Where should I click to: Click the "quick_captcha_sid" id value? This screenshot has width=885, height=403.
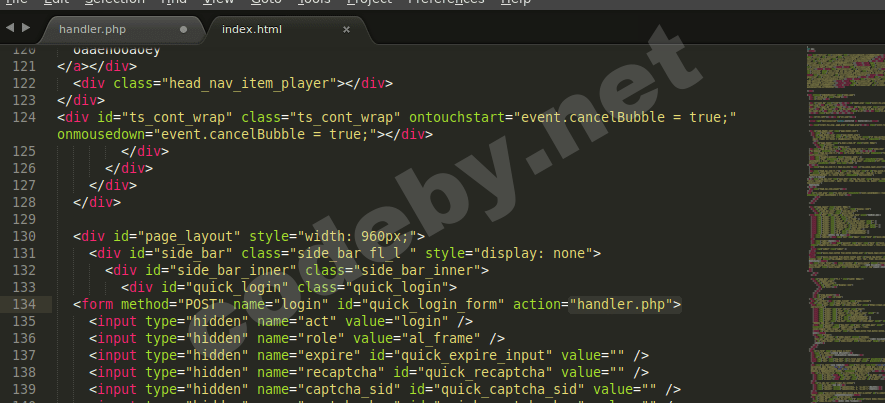[505, 389]
